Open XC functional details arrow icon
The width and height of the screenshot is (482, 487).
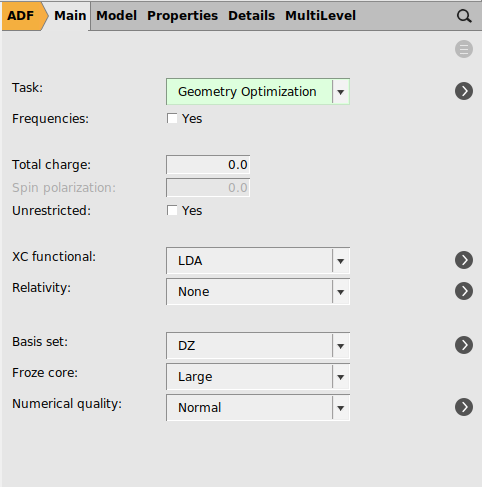tap(464, 260)
